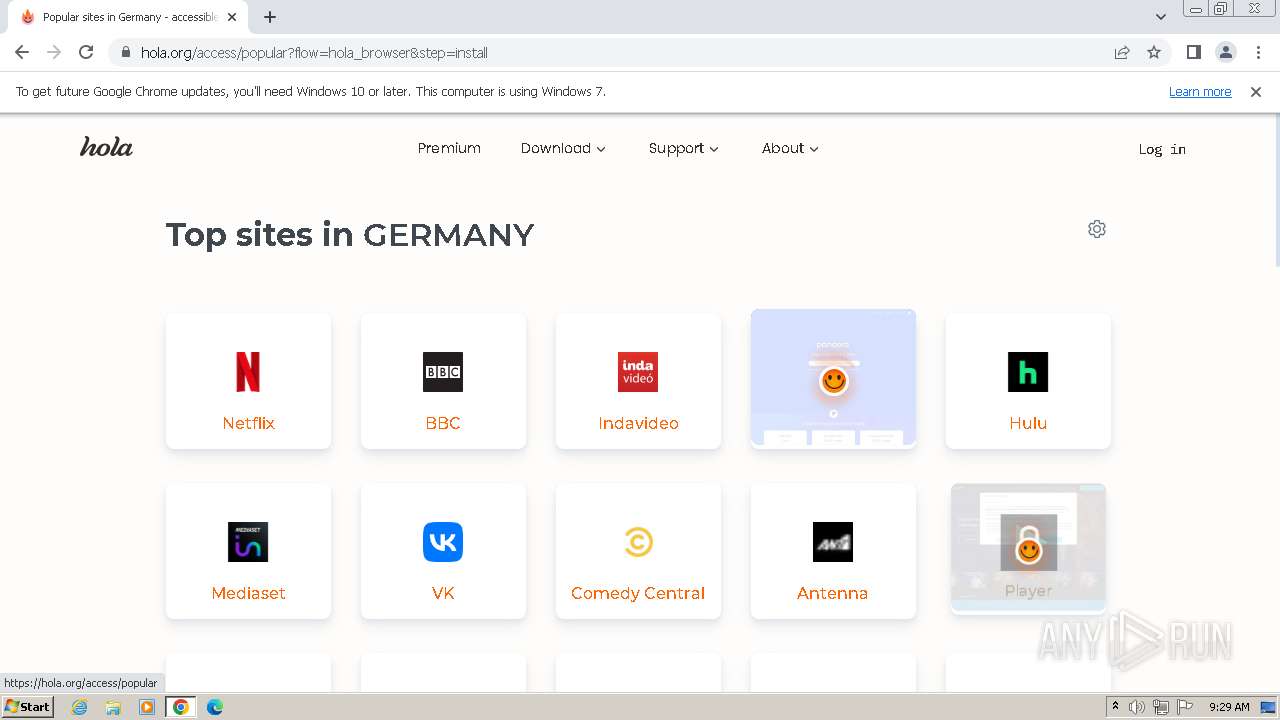Follow the Learn more link
This screenshot has height=720, width=1280.
(x=1200, y=92)
